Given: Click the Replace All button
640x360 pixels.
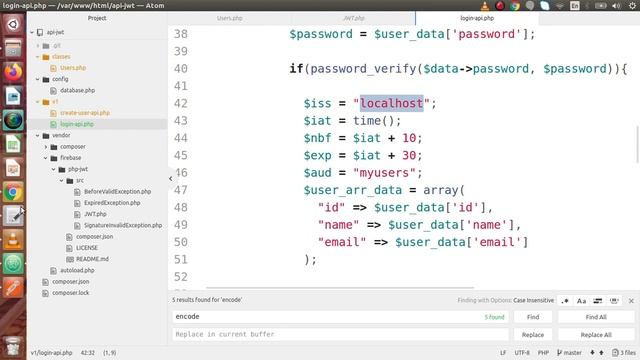Looking at the screenshot, I should [x=596, y=335].
